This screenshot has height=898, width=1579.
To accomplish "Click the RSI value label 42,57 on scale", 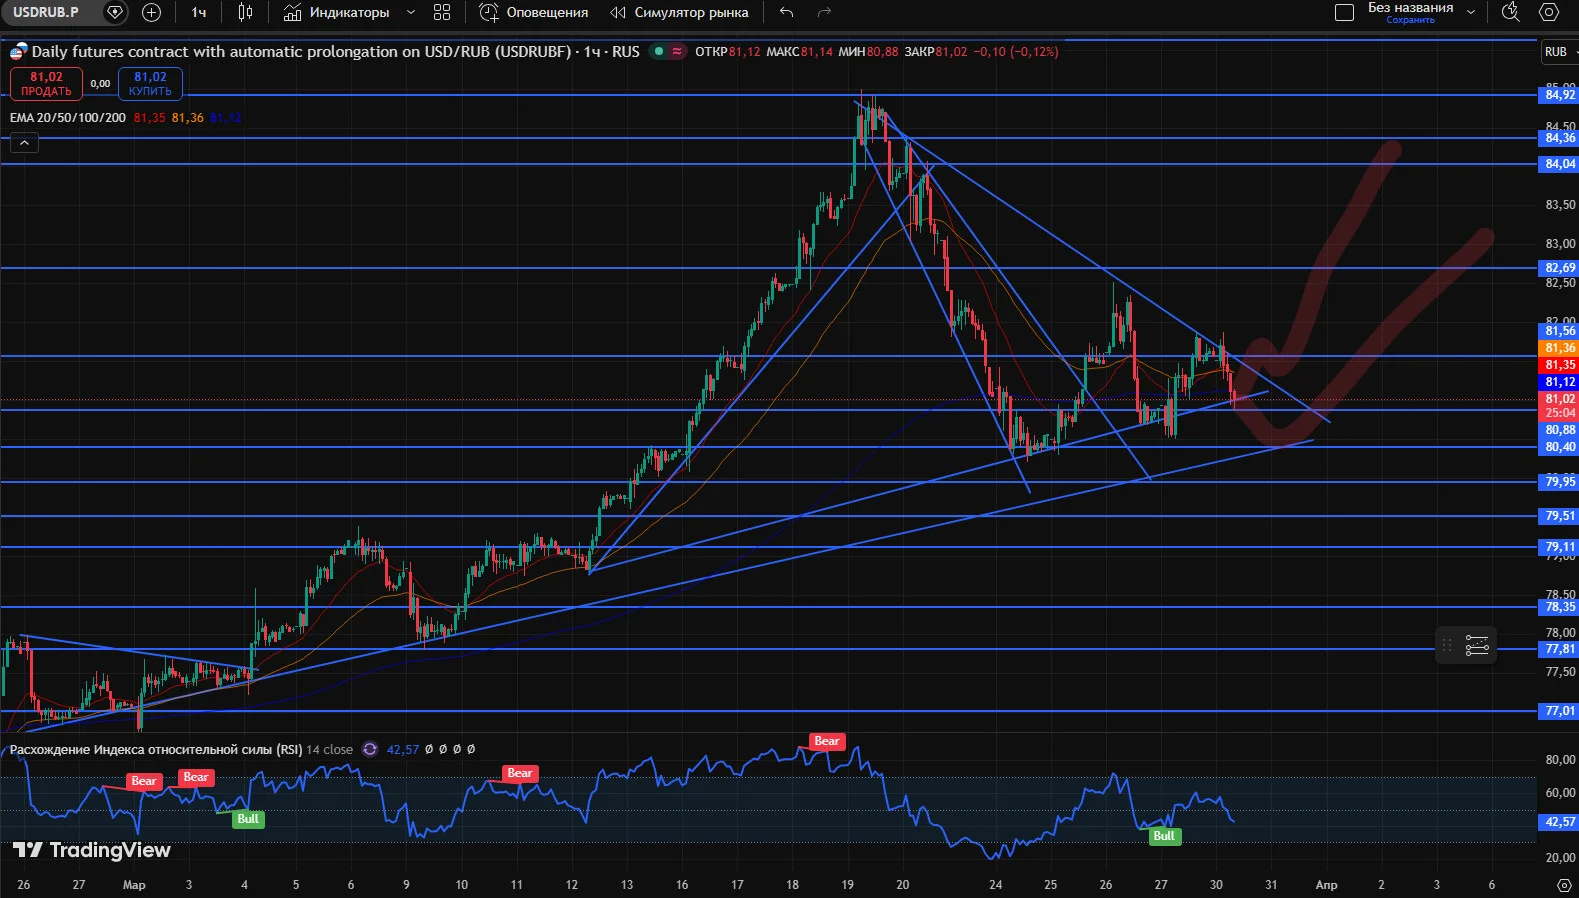I will point(1559,822).
